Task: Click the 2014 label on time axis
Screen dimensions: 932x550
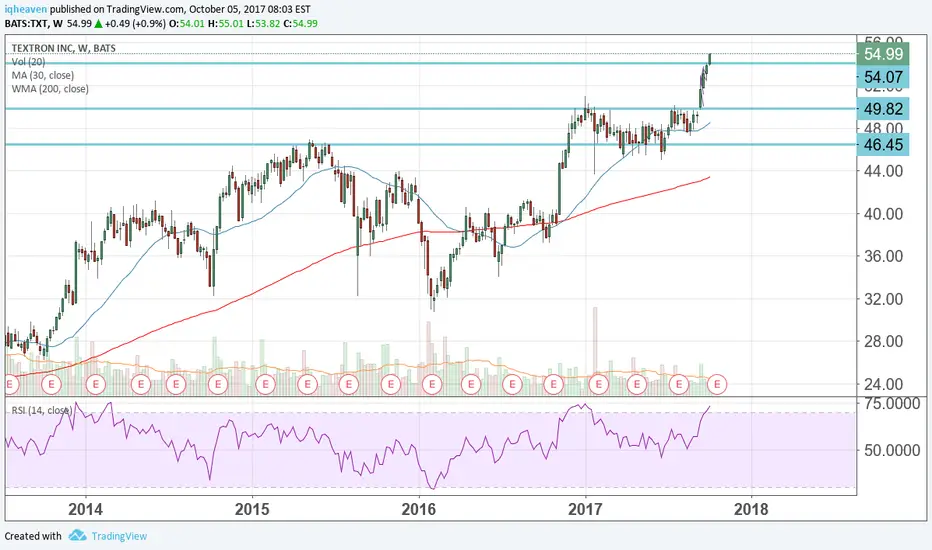Action: point(85,510)
